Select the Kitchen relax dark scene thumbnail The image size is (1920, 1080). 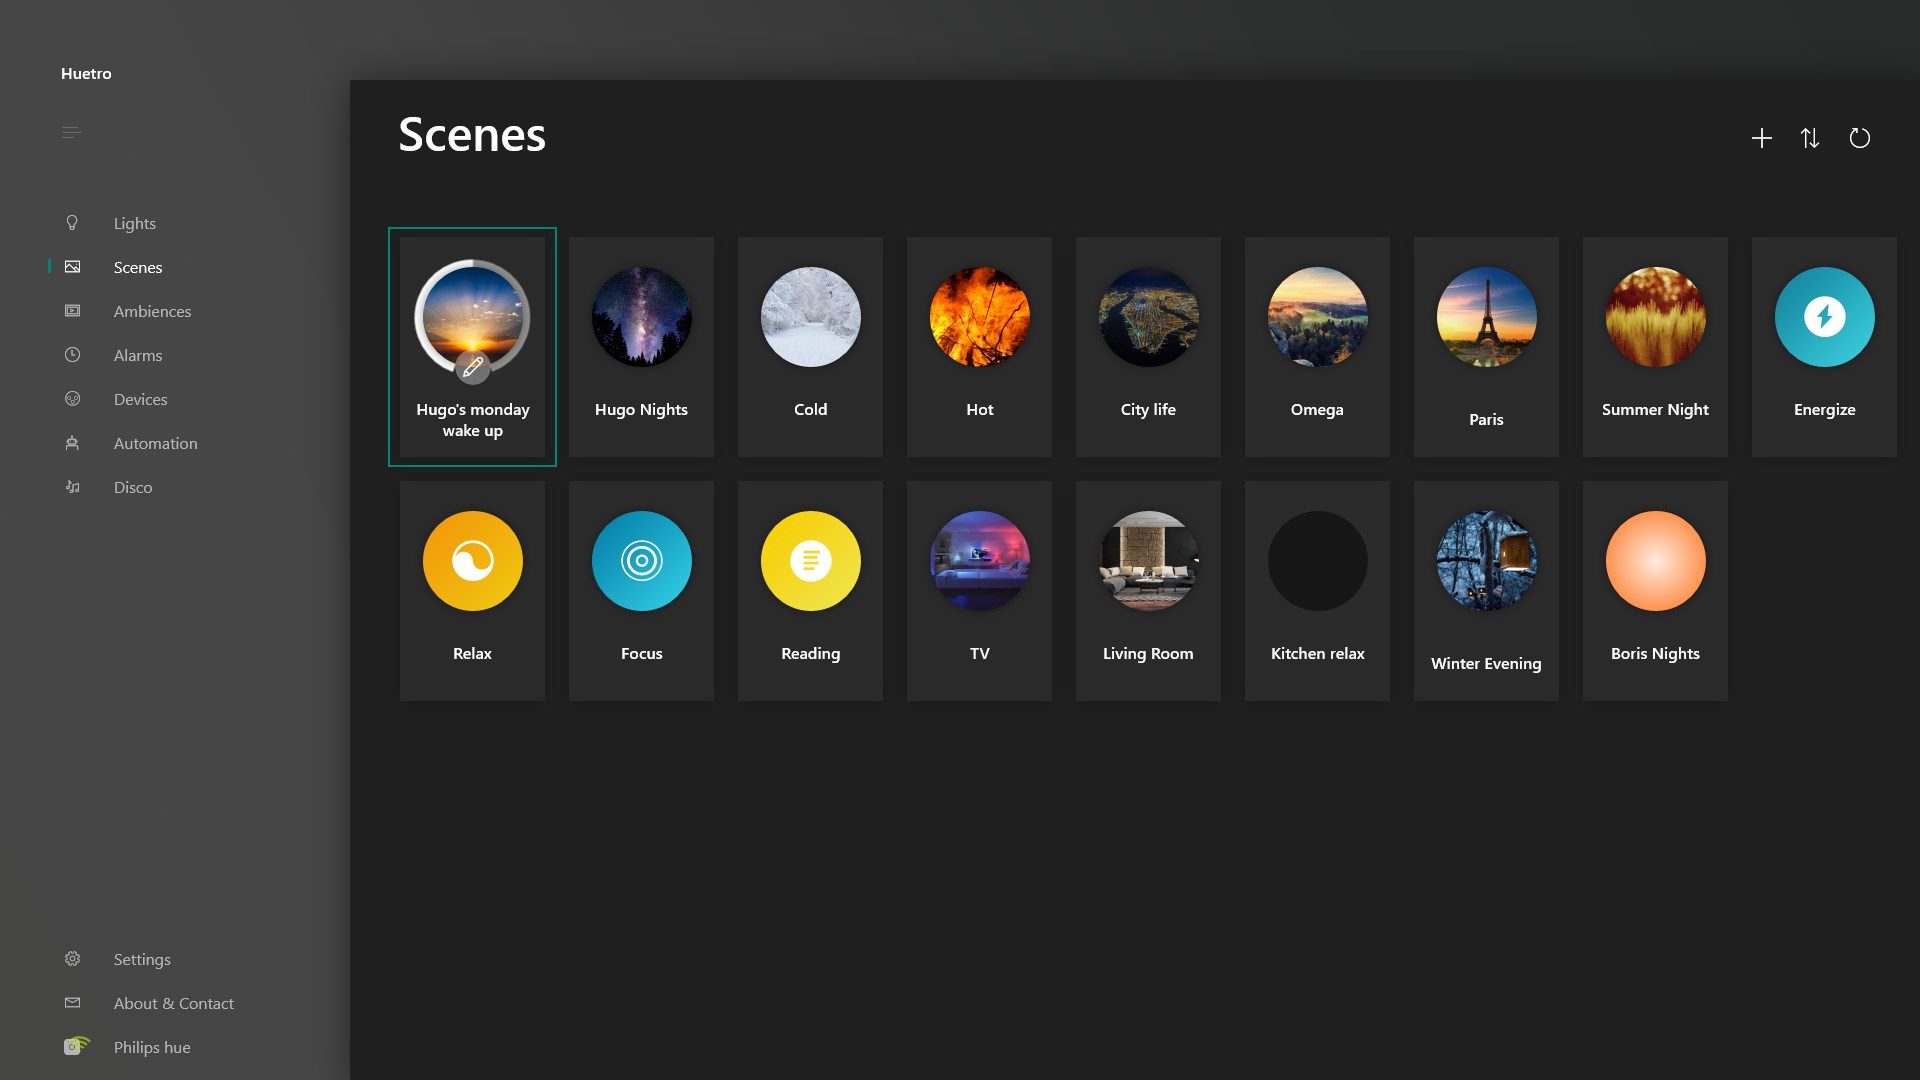tap(1317, 561)
